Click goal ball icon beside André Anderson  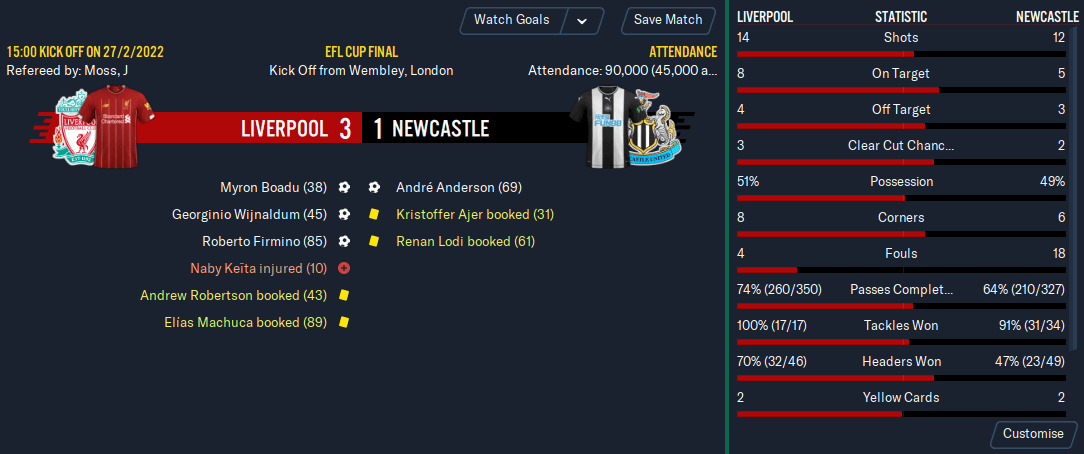374,187
